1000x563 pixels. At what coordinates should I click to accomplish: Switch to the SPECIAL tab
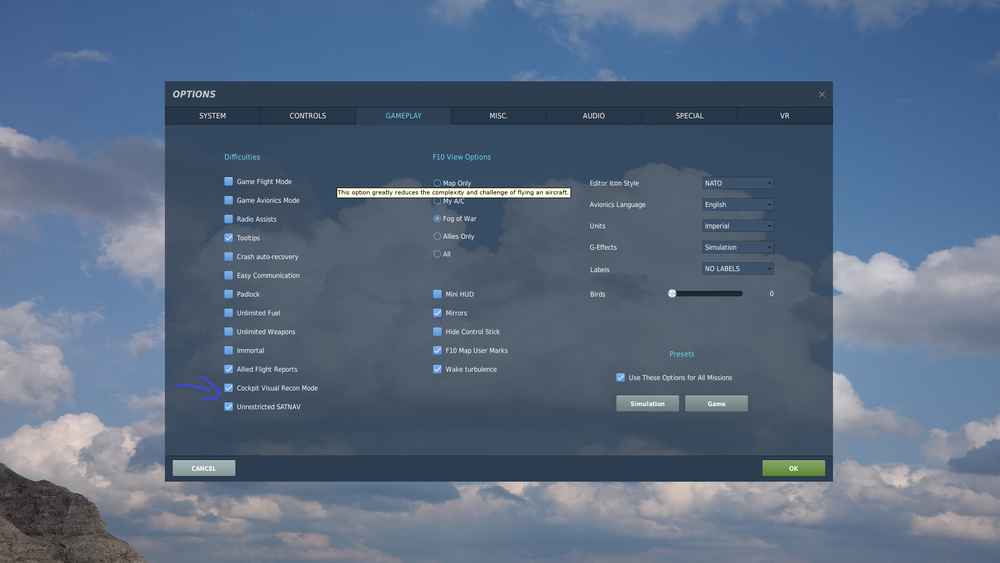coord(689,116)
